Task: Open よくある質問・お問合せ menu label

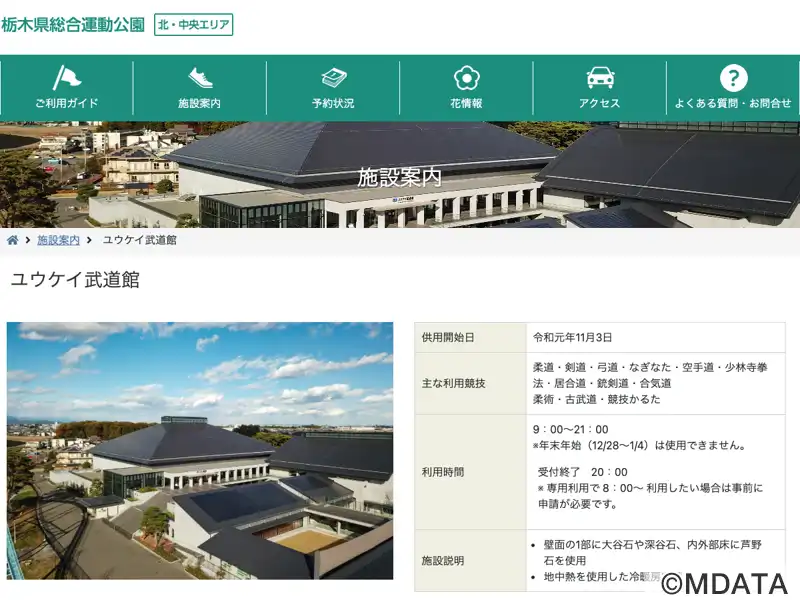Action: (x=733, y=103)
